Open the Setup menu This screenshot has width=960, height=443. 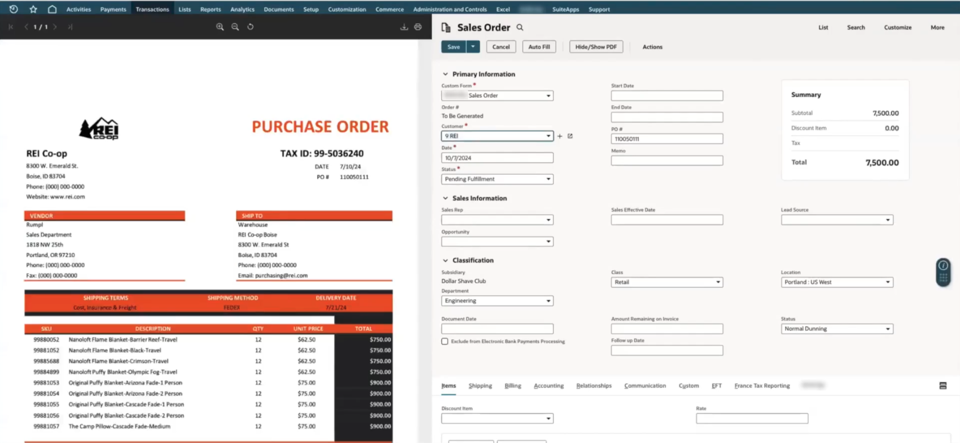point(310,9)
